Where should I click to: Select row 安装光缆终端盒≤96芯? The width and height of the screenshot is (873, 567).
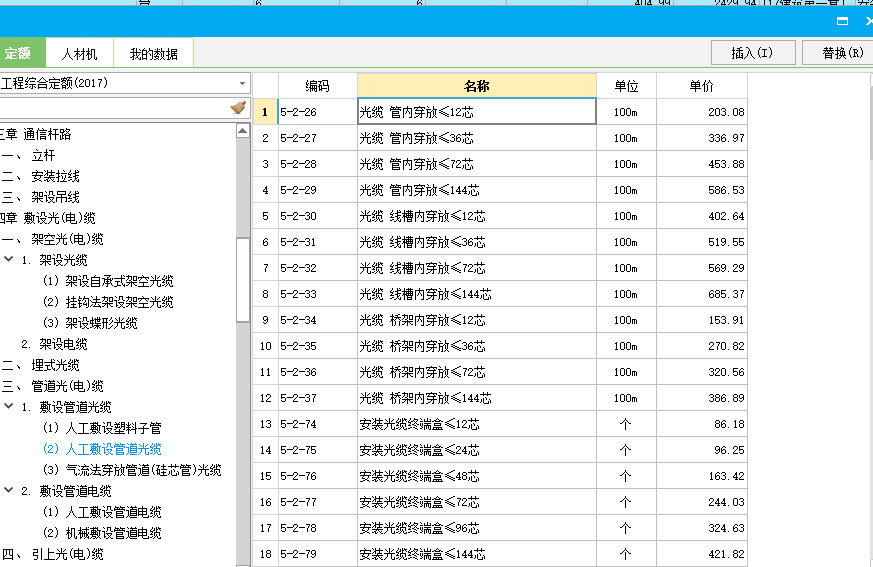point(477,527)
